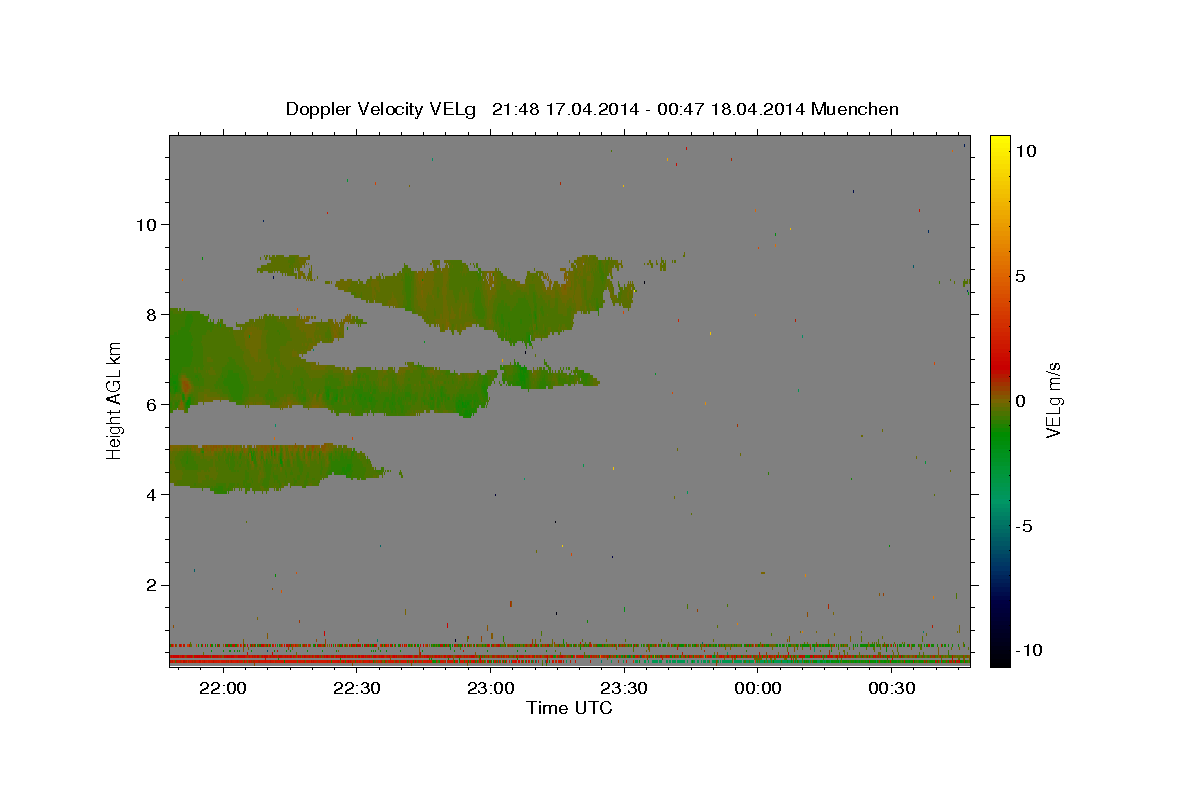
Task: Click the height tick label '2'
Action: tap(151, 585)
